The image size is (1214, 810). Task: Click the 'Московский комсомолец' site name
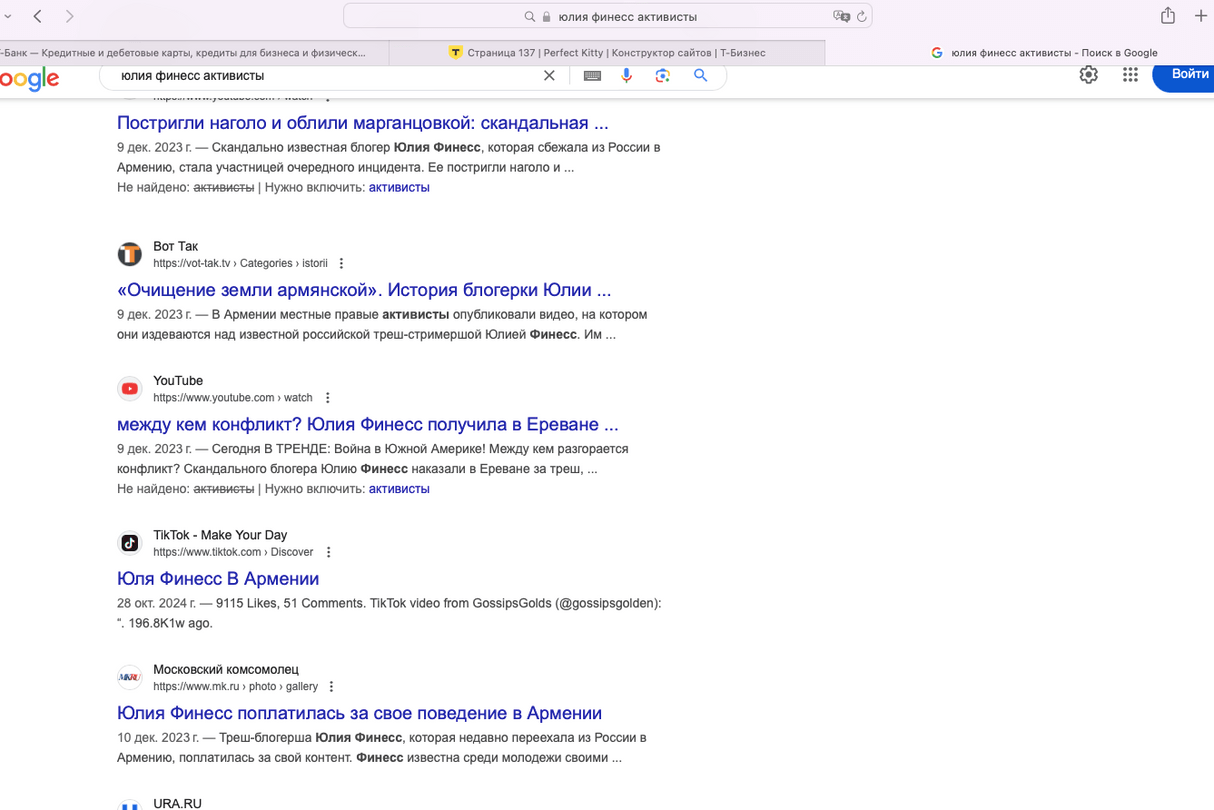pyautogui.click(x=226, y=670)
